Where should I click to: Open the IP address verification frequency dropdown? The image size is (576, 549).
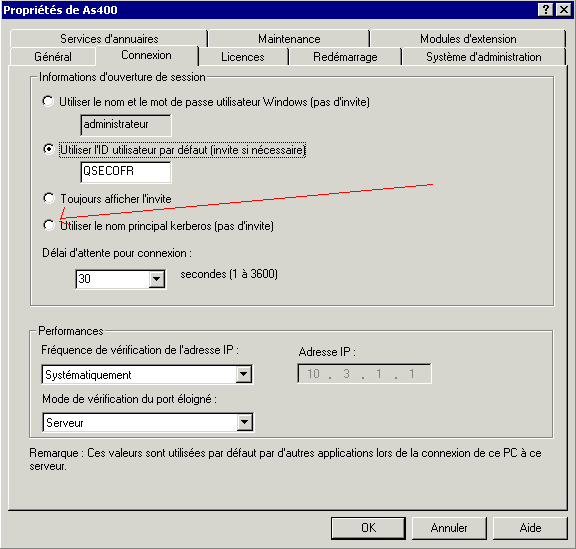pyautogui.click(x=244, y=374)
